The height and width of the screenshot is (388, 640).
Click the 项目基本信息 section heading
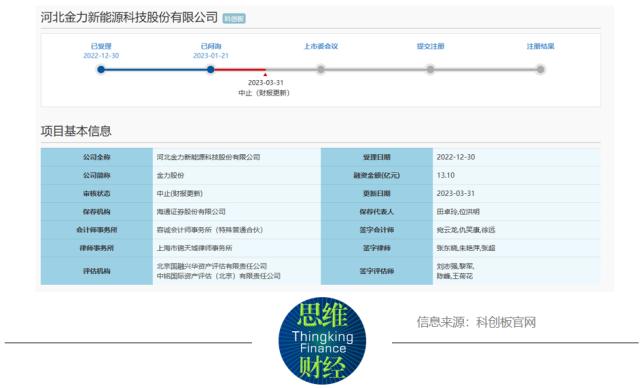pos(76,131)
